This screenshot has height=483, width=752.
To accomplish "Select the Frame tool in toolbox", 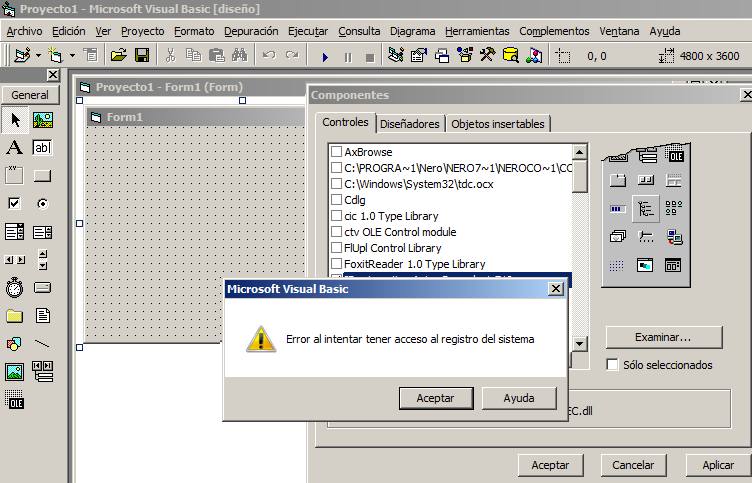I will click(x=14, y=176).
